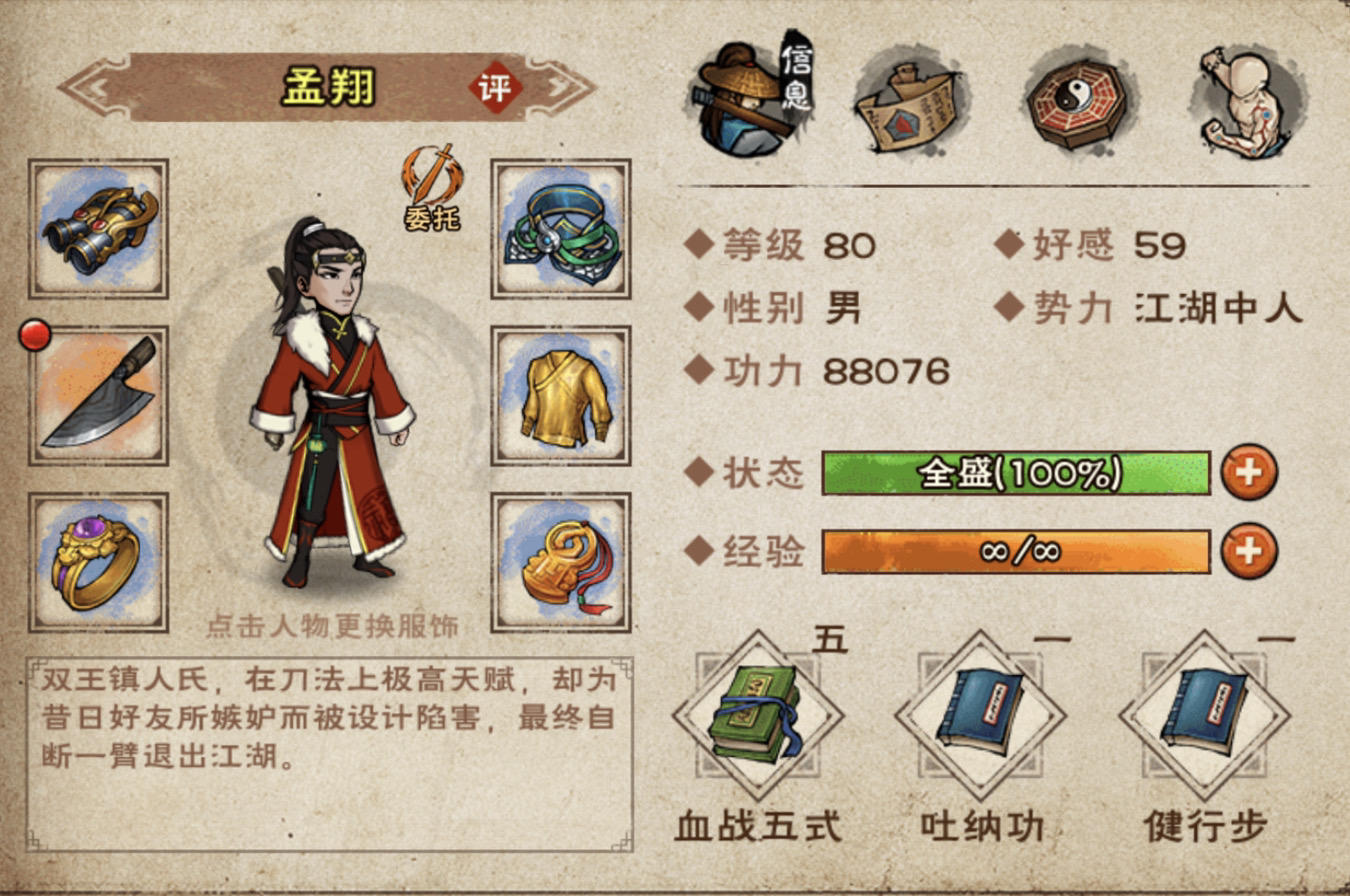Select the golden pendant accessory slot

pos(561,562)
